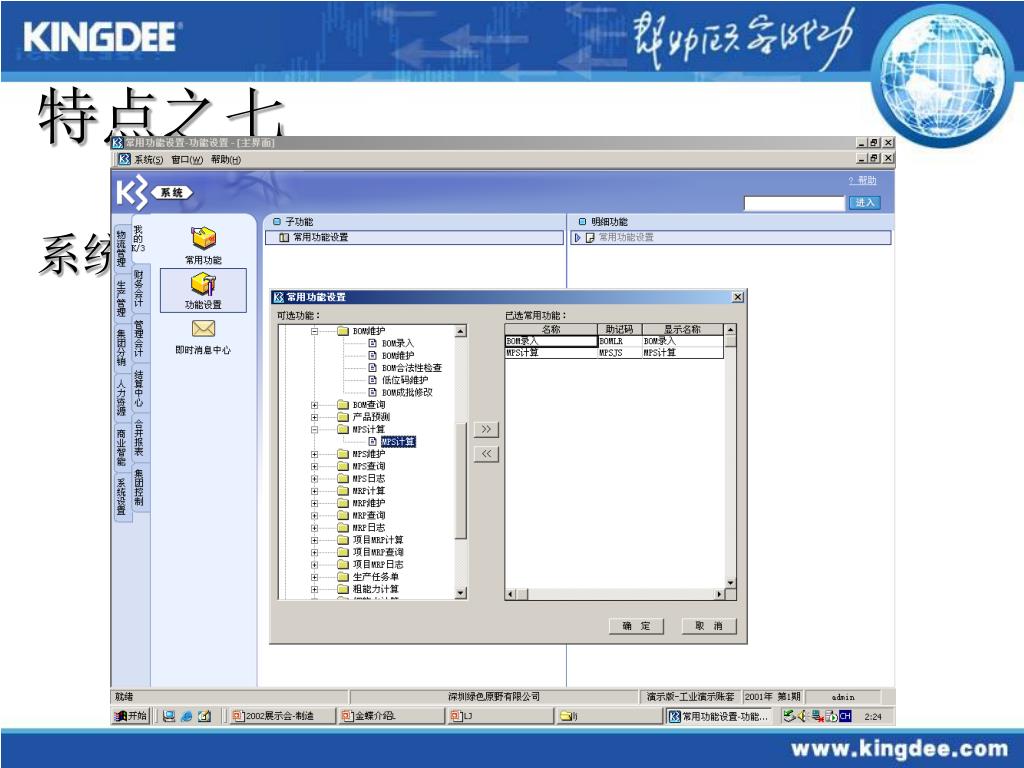Close the 常用功能设置 dialog
Image resolution: width=1024 pixels, height=768 pixels.
738,297
